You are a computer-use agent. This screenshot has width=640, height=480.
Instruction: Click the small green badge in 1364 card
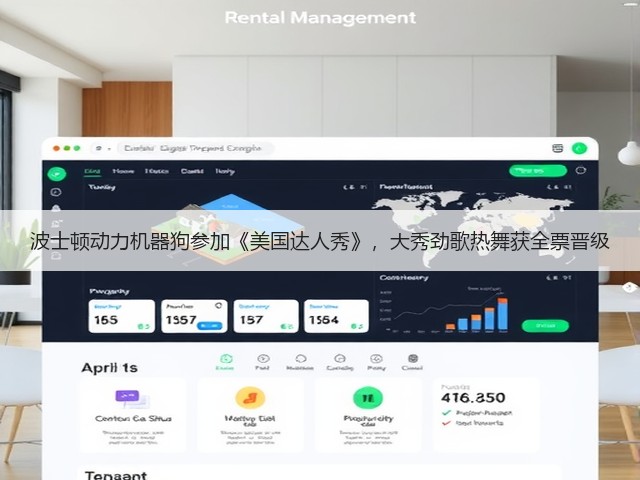tap(357, 326)
